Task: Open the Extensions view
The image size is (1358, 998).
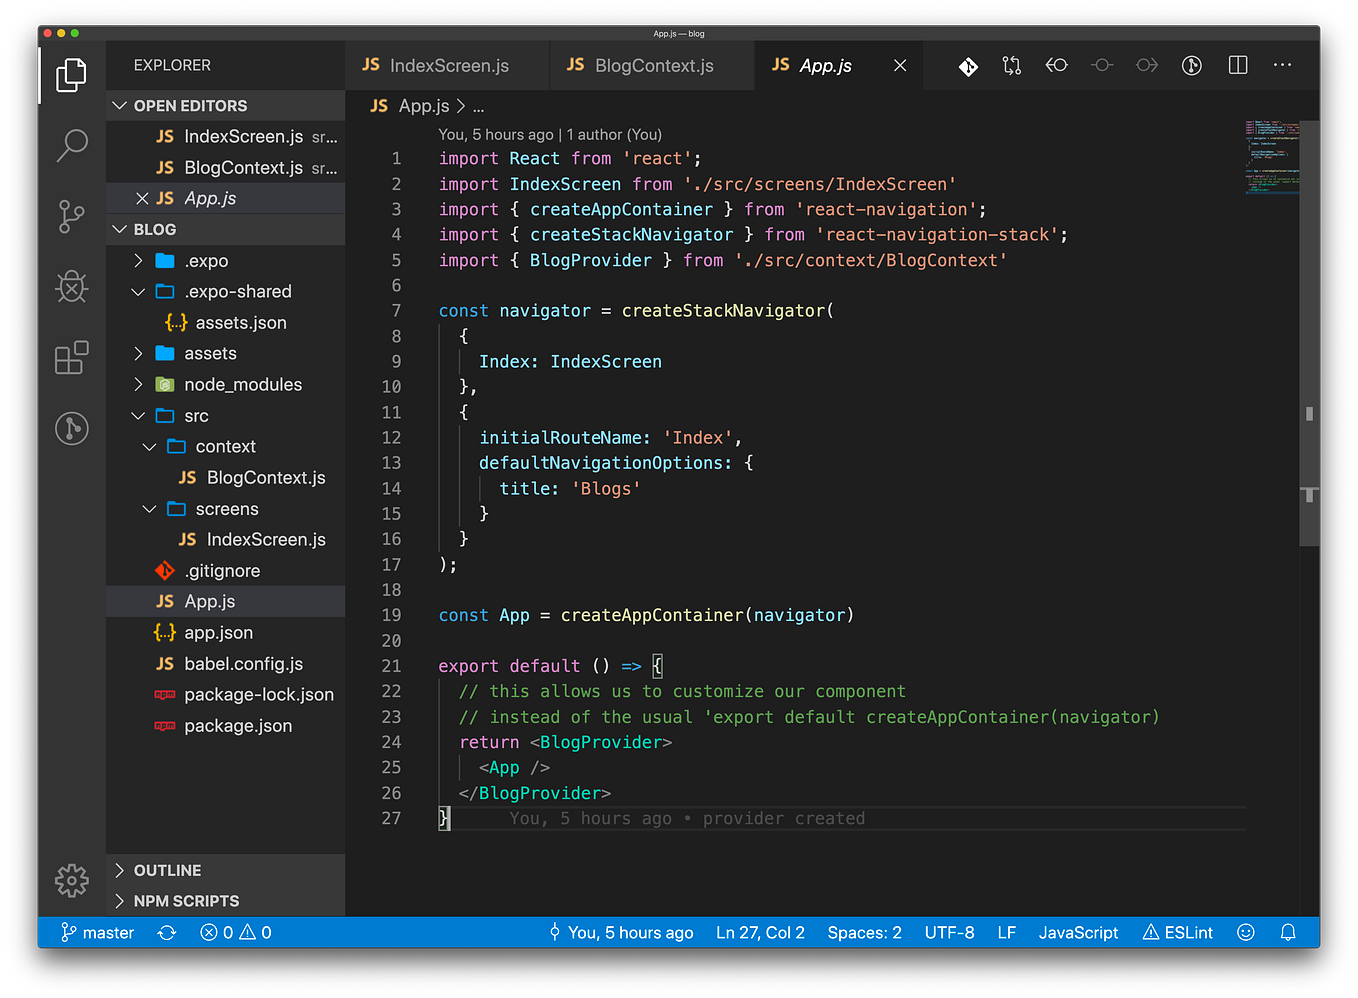Action: point(71,357)
